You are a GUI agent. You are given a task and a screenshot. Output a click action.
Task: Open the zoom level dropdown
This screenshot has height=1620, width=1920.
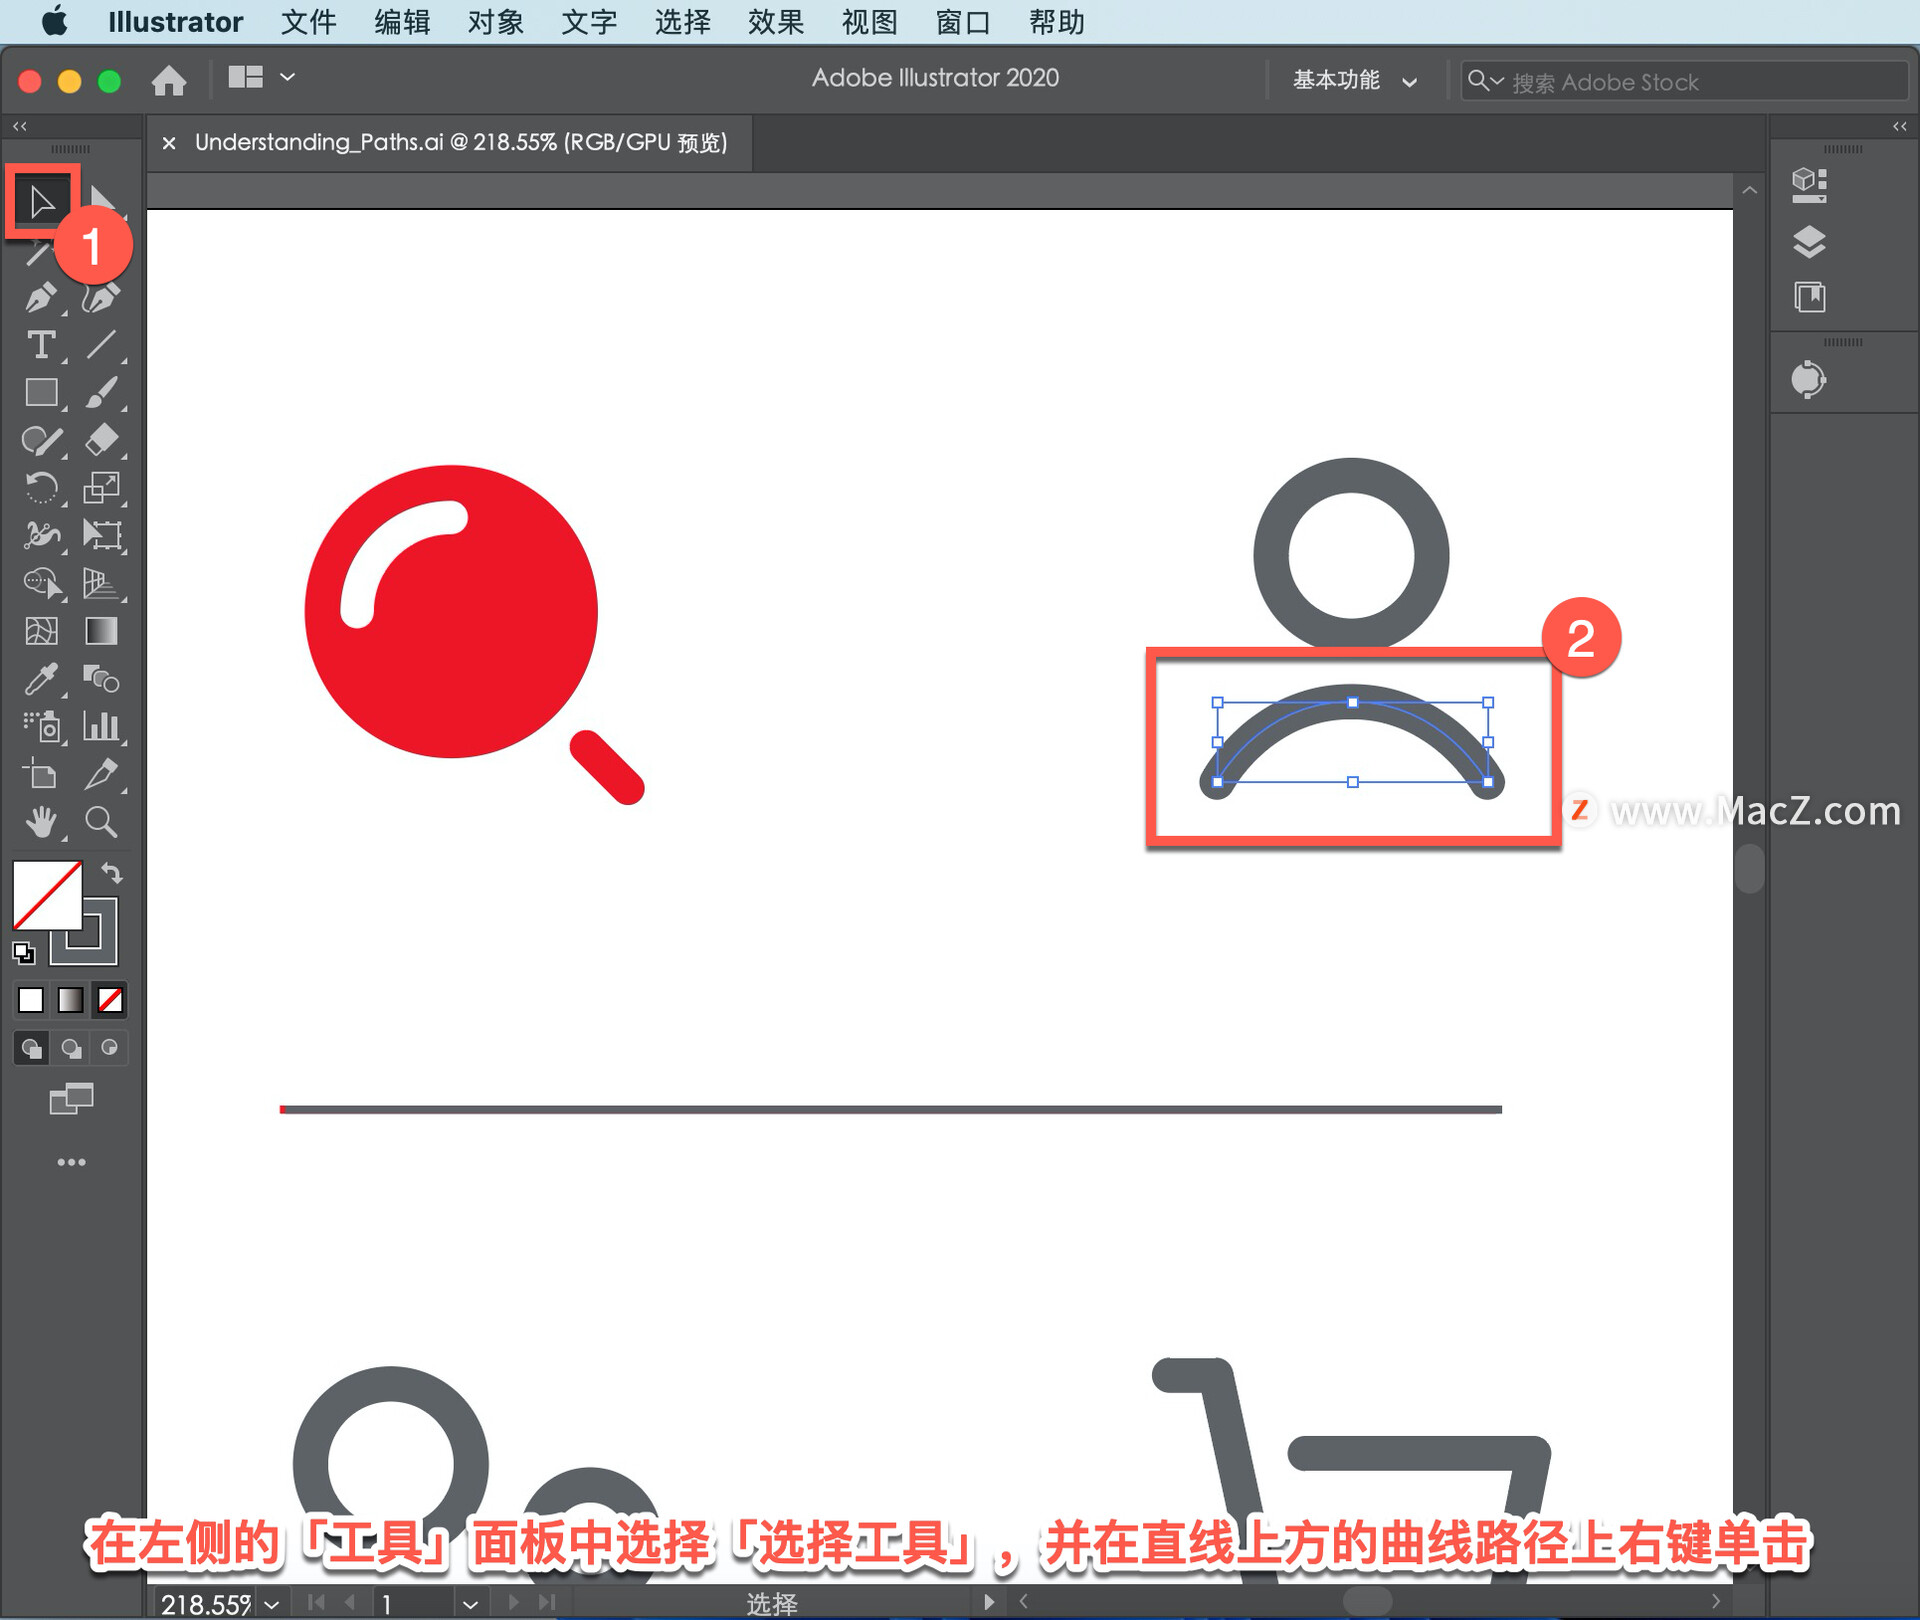pos(272,1603)
